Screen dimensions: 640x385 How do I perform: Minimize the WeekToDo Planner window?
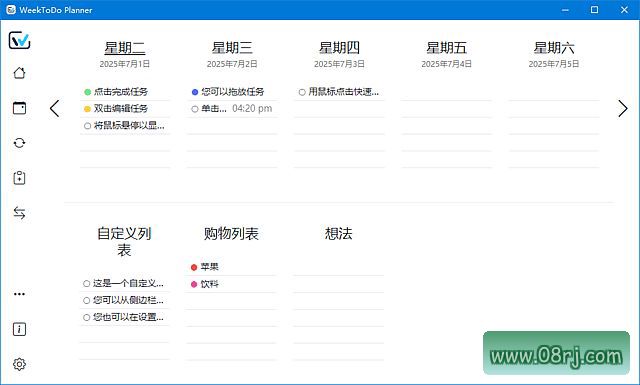(x=565, y=10)
